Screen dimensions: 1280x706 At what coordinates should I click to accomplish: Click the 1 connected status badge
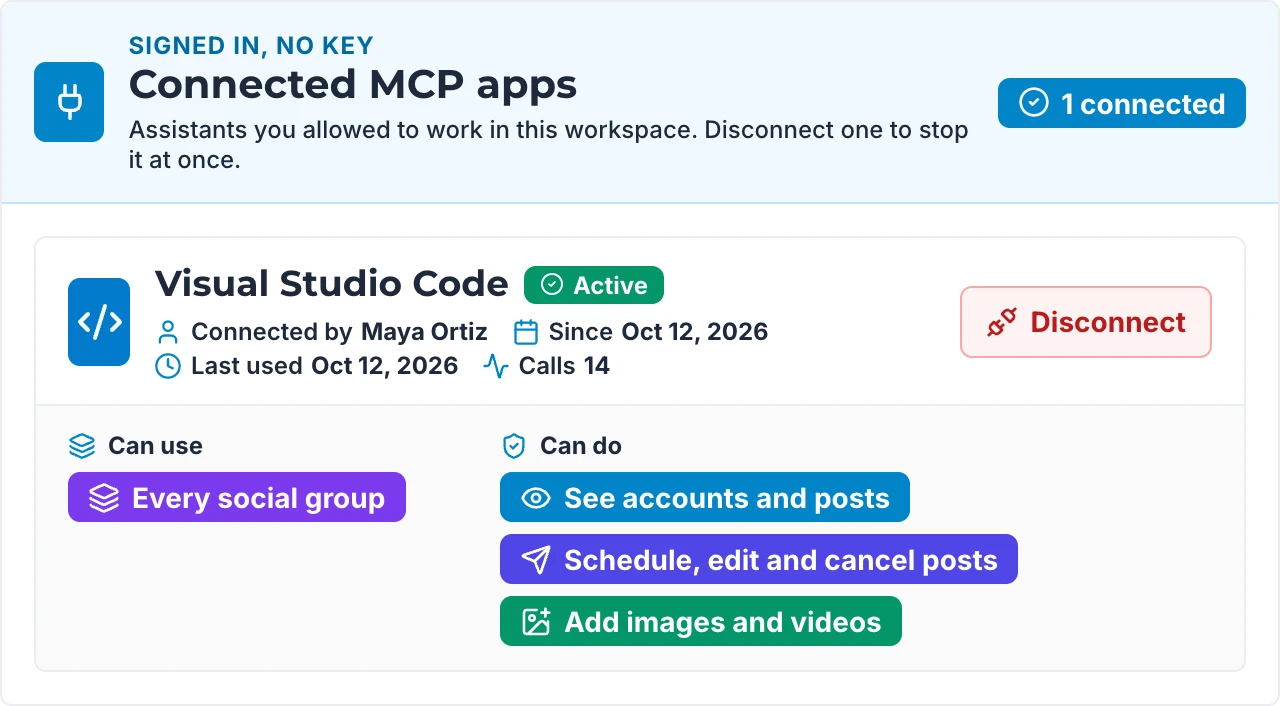click(1121, 103)
